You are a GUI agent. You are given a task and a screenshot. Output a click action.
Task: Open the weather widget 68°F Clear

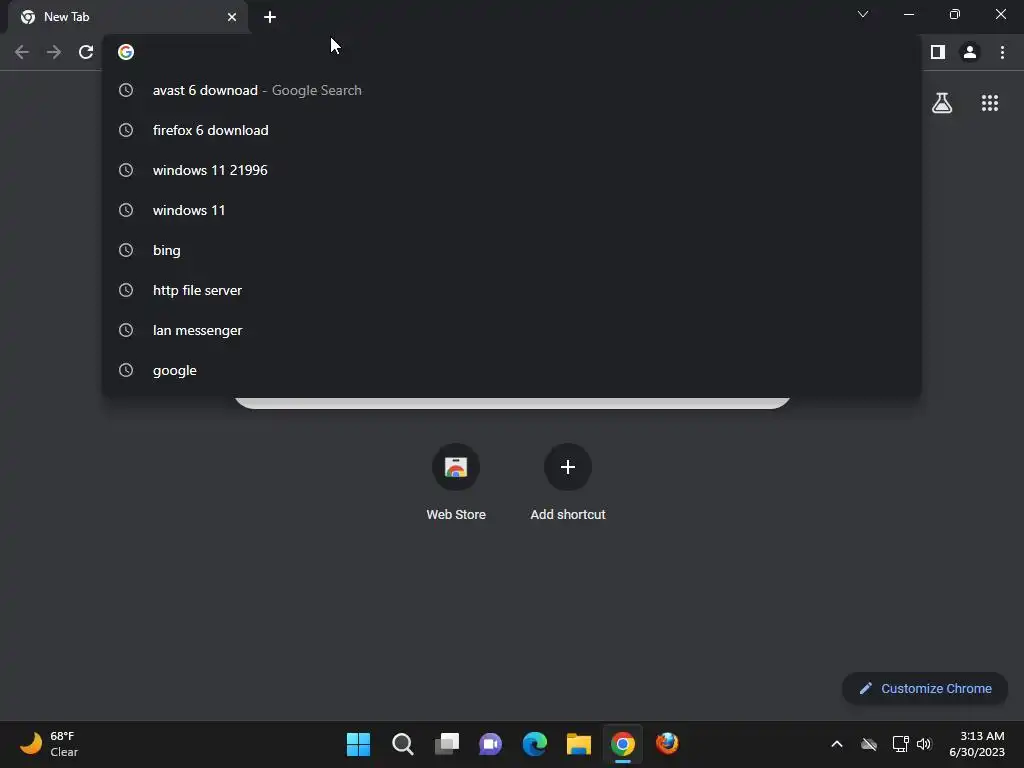(49, 744)
